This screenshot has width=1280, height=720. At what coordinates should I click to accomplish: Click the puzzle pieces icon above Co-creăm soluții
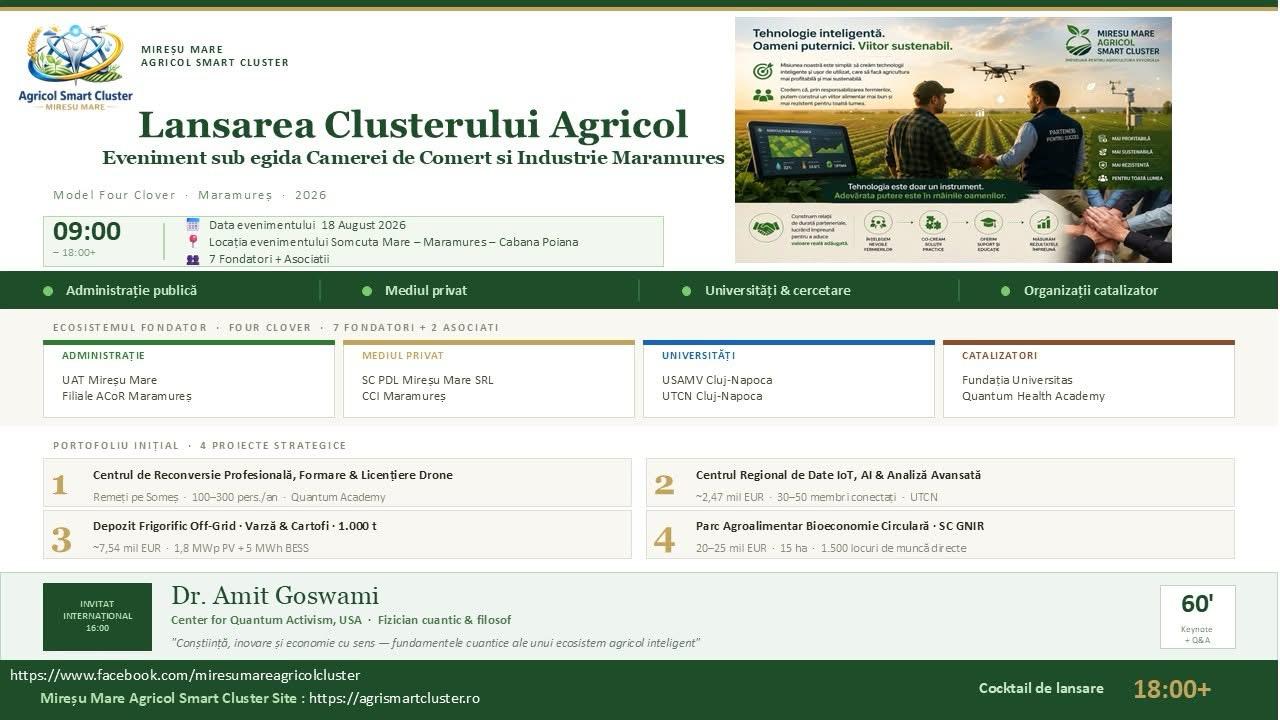click(933, 223)
